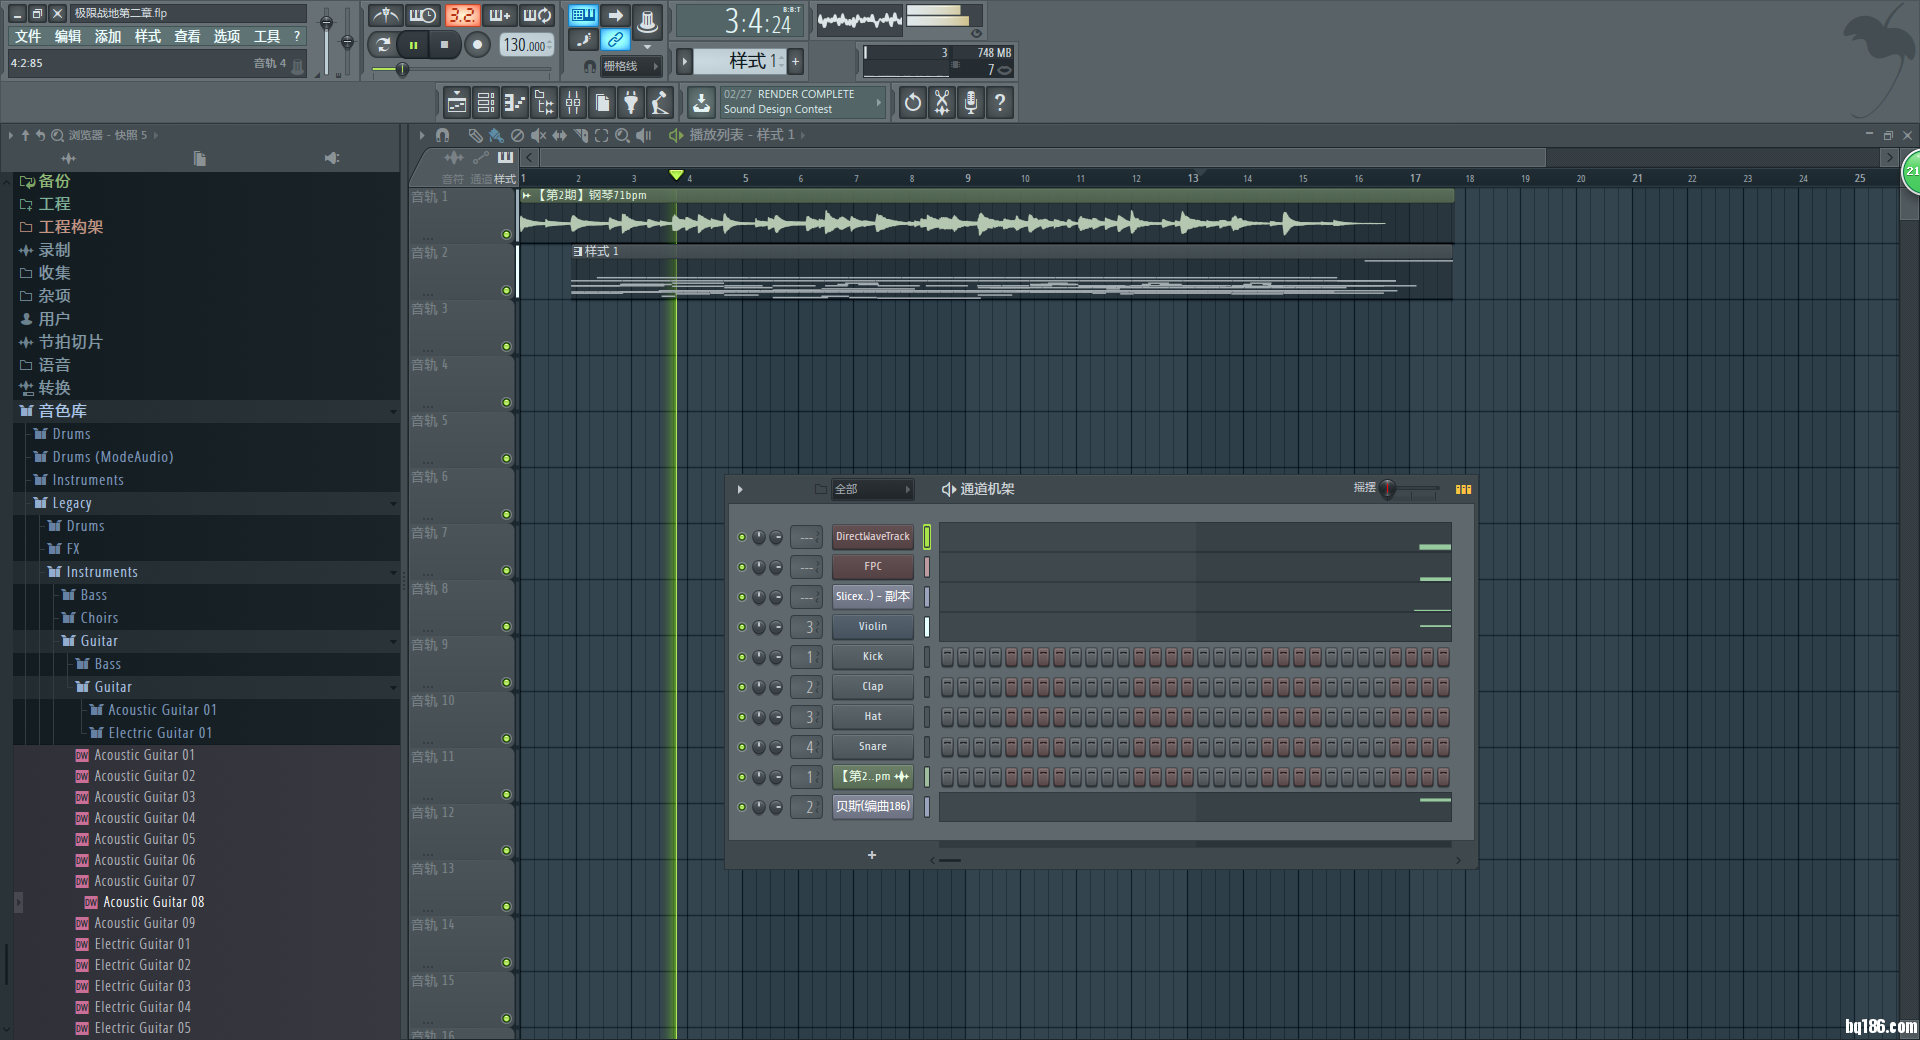The width and height of the screenshot is (1920, 1040).
Task: Select the playlist mute tool
Action: click(538, 135)
